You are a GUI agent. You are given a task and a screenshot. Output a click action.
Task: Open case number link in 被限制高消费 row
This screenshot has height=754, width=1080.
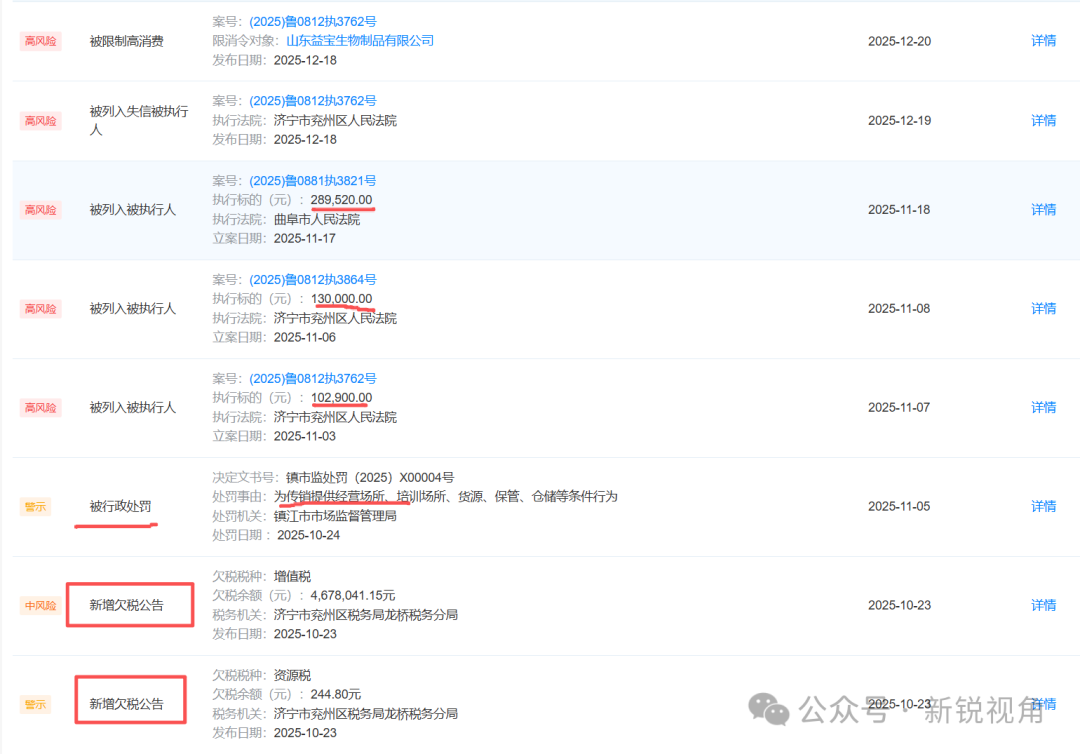pos(312,22)
